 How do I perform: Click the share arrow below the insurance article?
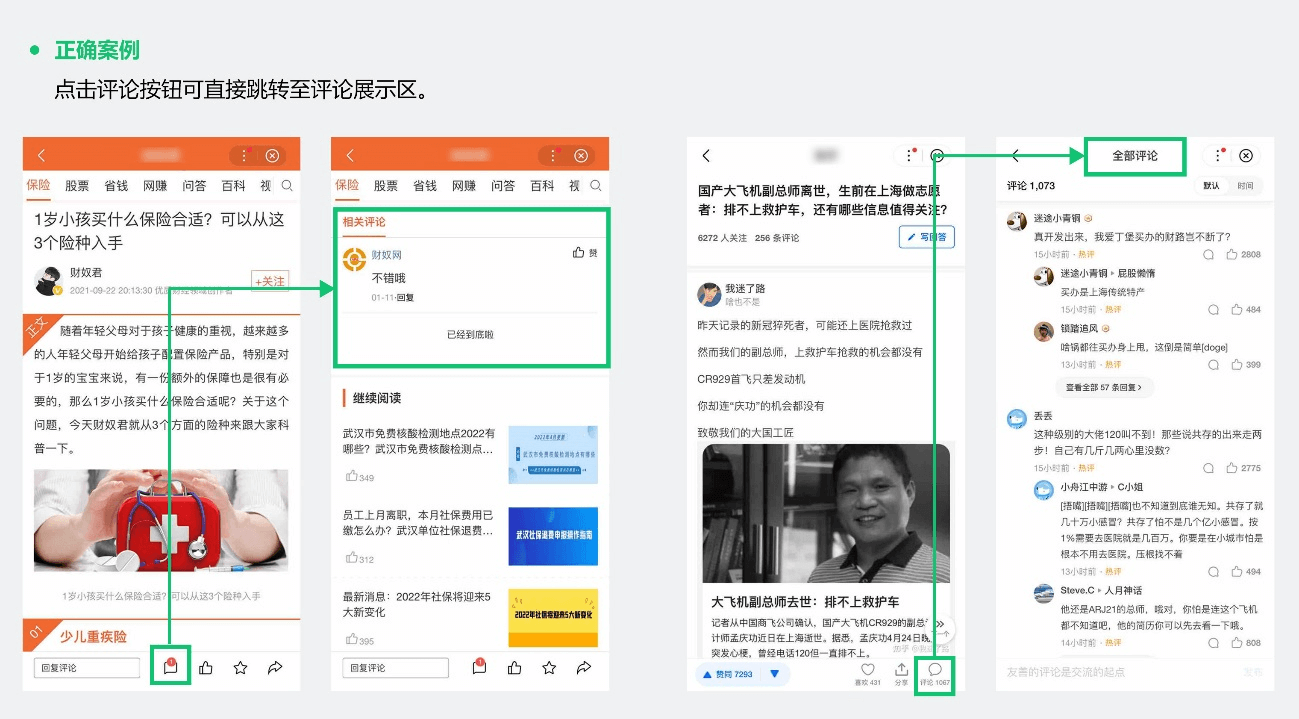pos(275,667)
